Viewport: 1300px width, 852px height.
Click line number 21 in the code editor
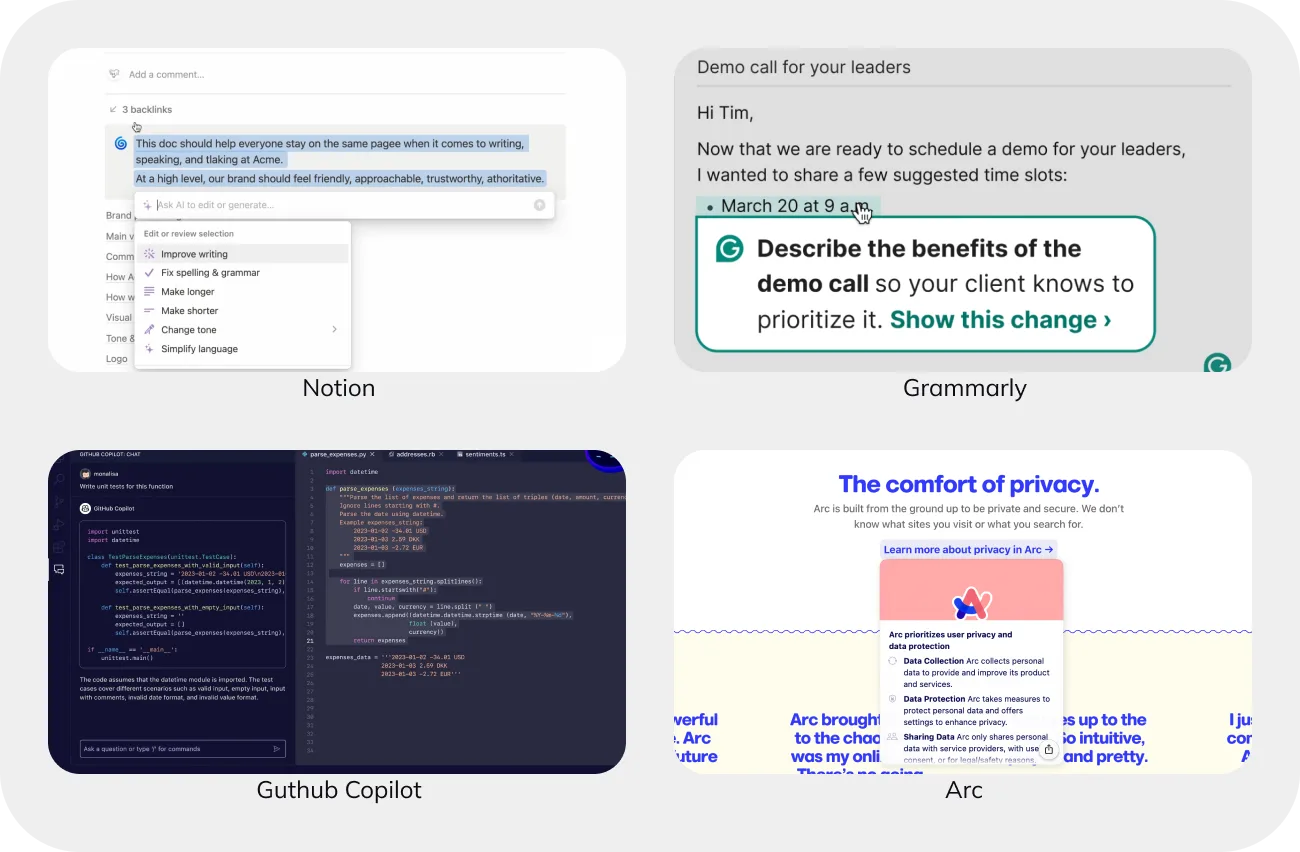click(312, 639)
